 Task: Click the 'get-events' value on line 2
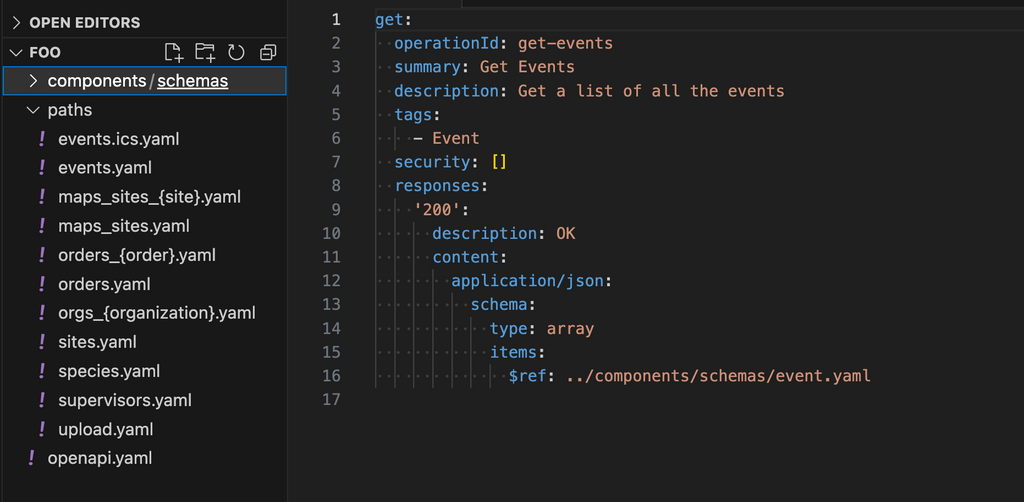[x=566, y=43]
